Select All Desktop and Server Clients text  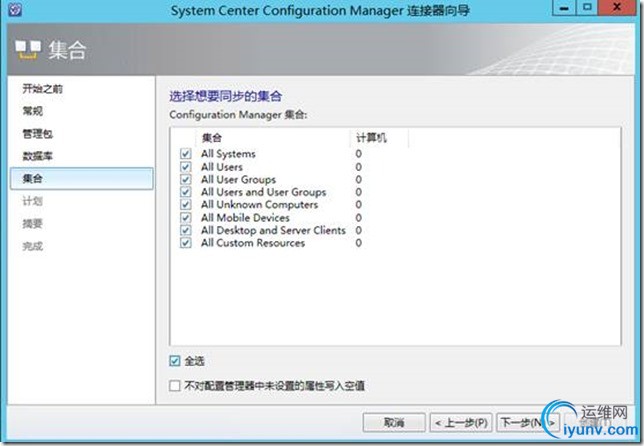pyautogui.click(x=273, y=230)
